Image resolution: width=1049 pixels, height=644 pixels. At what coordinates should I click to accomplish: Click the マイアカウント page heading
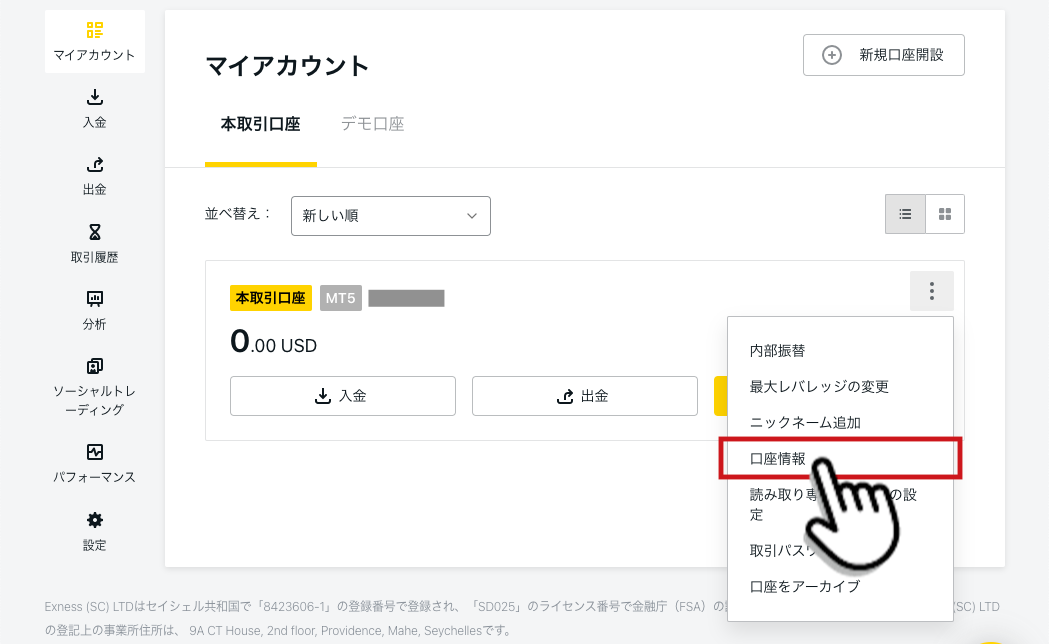click(287, 66)
